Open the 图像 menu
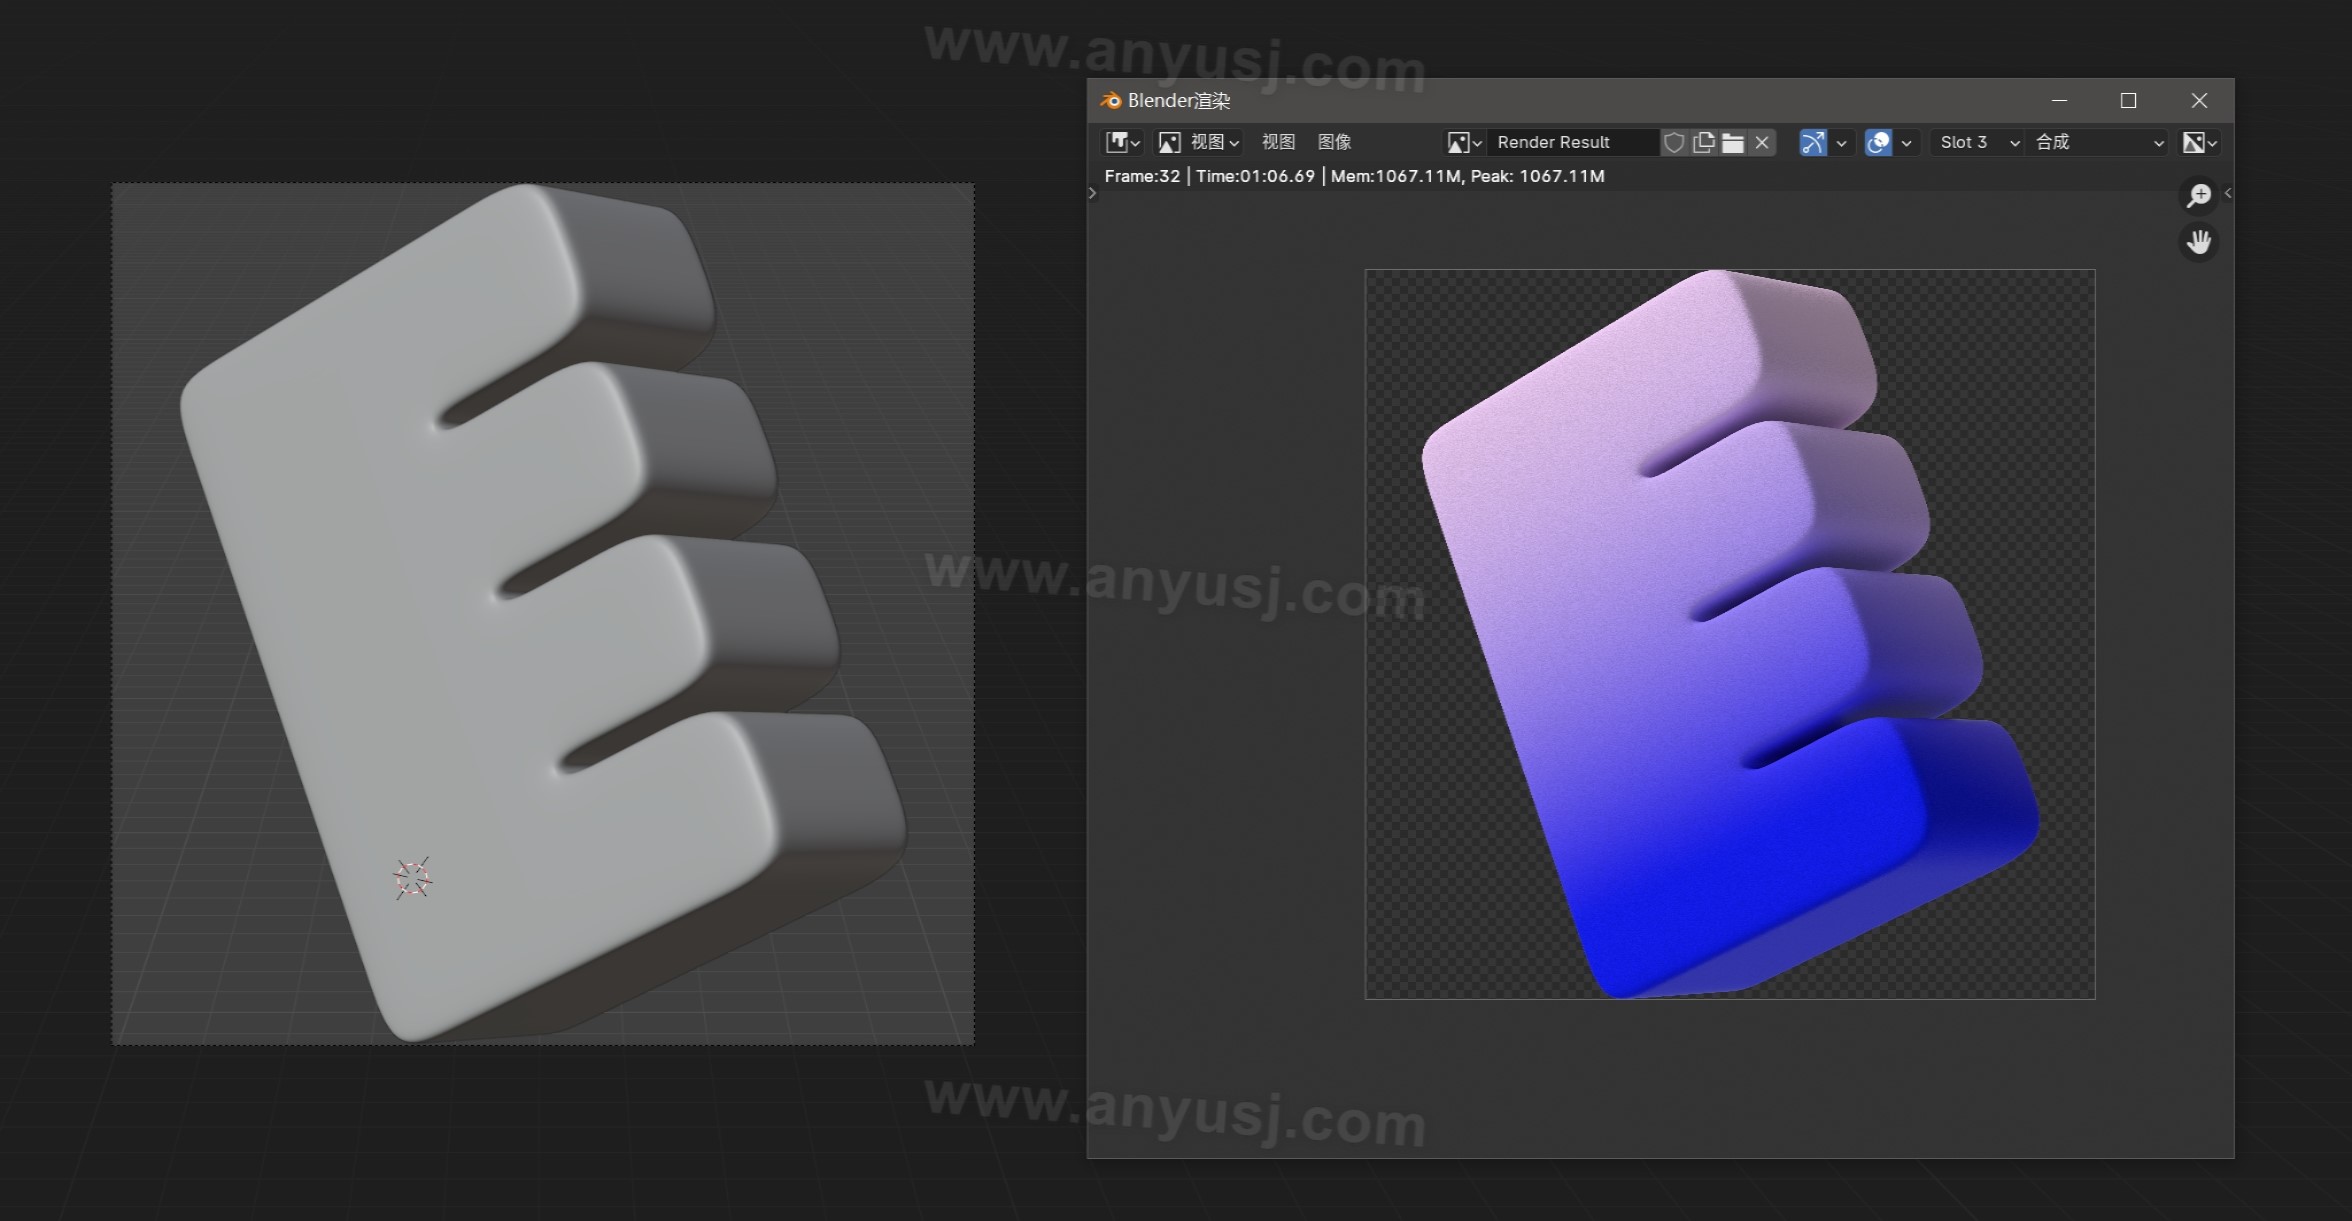 (x=1334, y=143)
